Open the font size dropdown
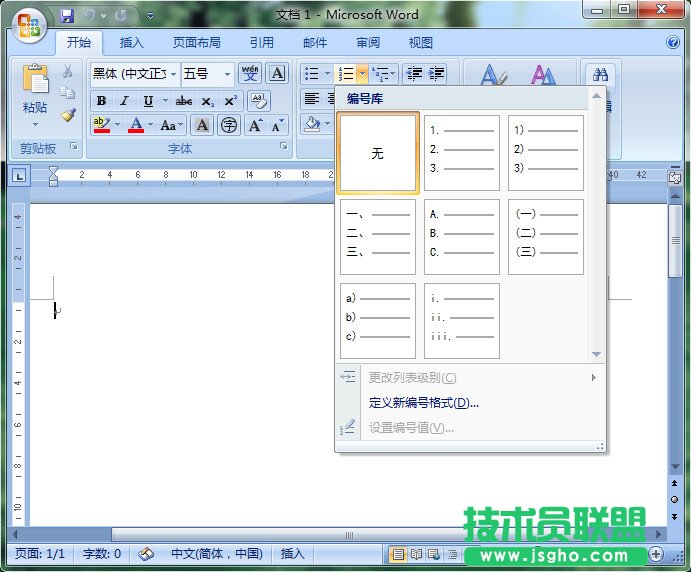 227,74
